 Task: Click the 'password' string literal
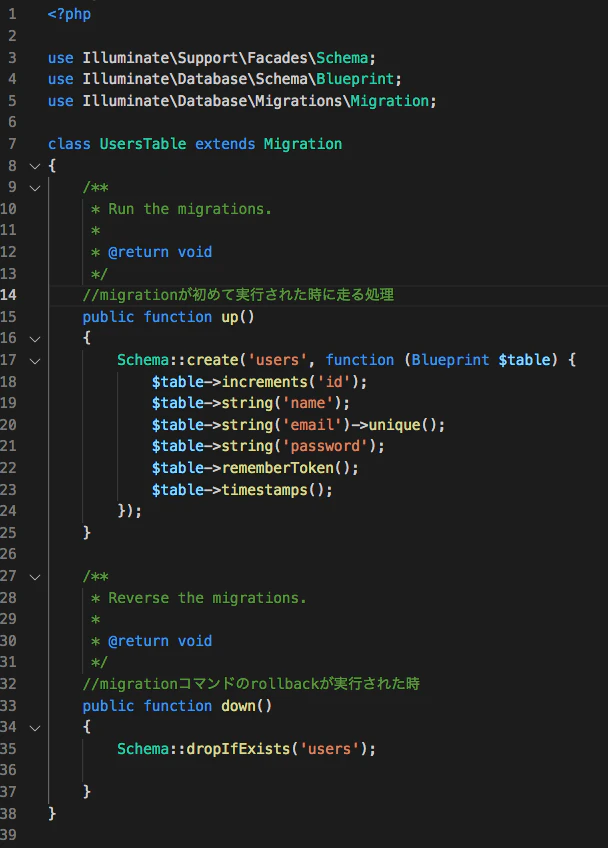(x=325, y=446)
